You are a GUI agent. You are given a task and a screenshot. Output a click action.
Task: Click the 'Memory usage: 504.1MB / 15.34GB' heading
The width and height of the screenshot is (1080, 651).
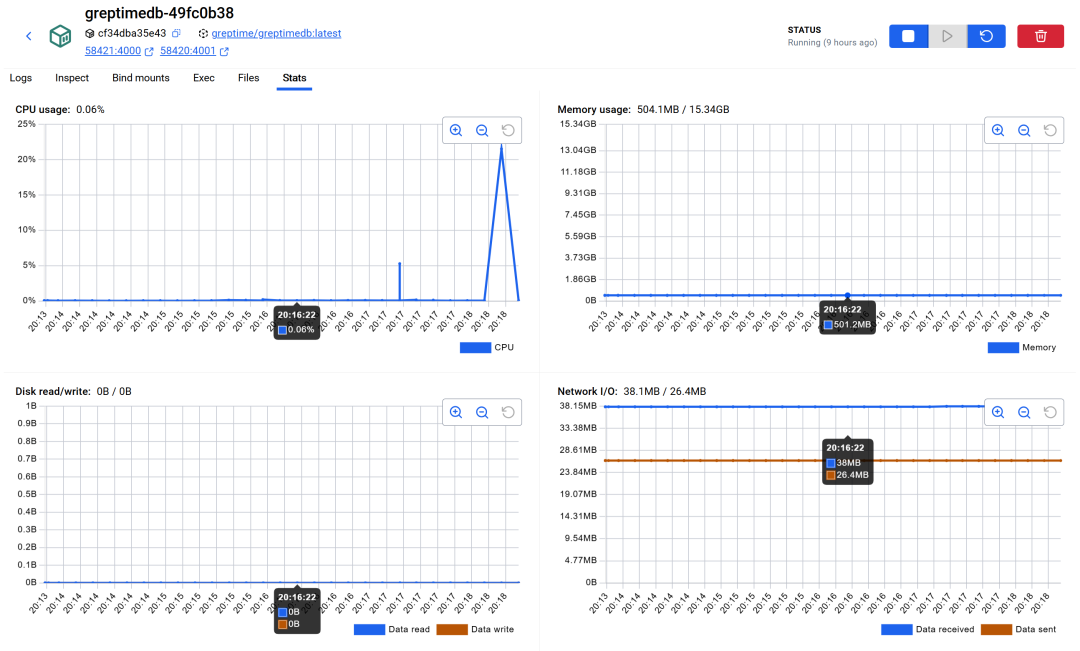(x=643, y=110)
